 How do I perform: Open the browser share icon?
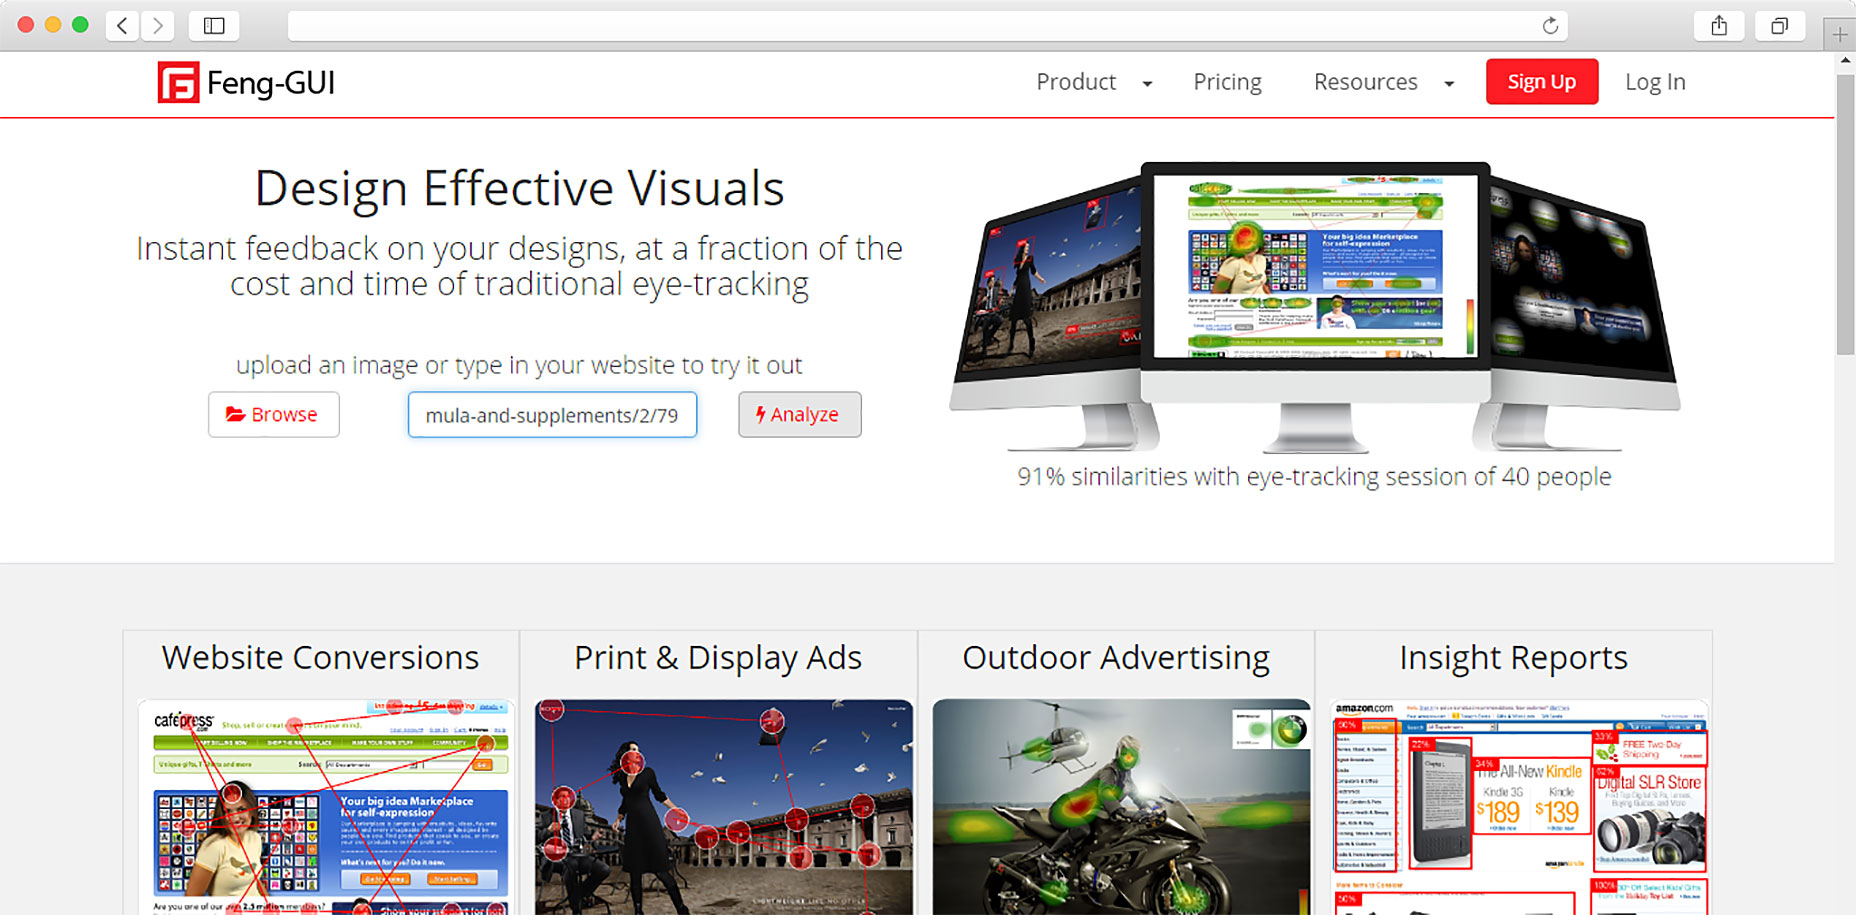pyautogui.click(x=1719, y=26)
